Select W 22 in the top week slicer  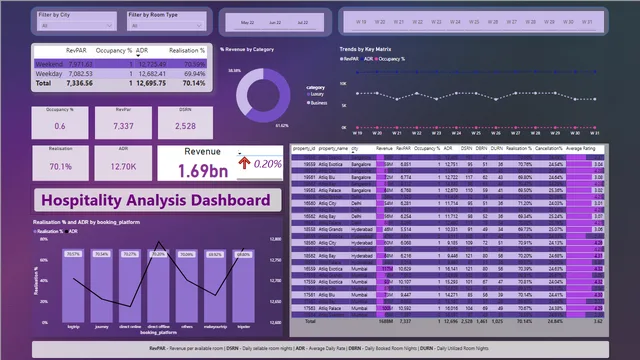coord(417,22)
